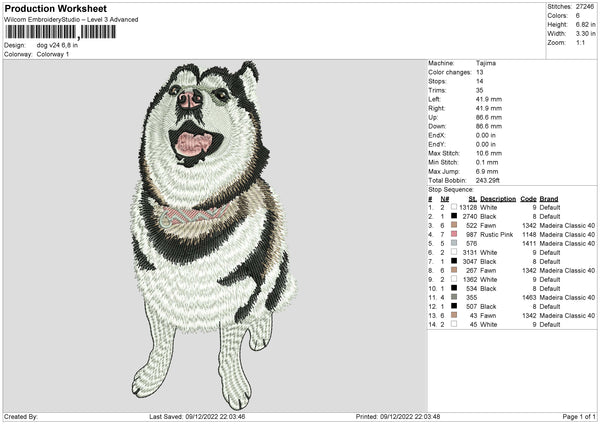
Task: Click 'Black' description in row 10
Action: pos(488,289)
